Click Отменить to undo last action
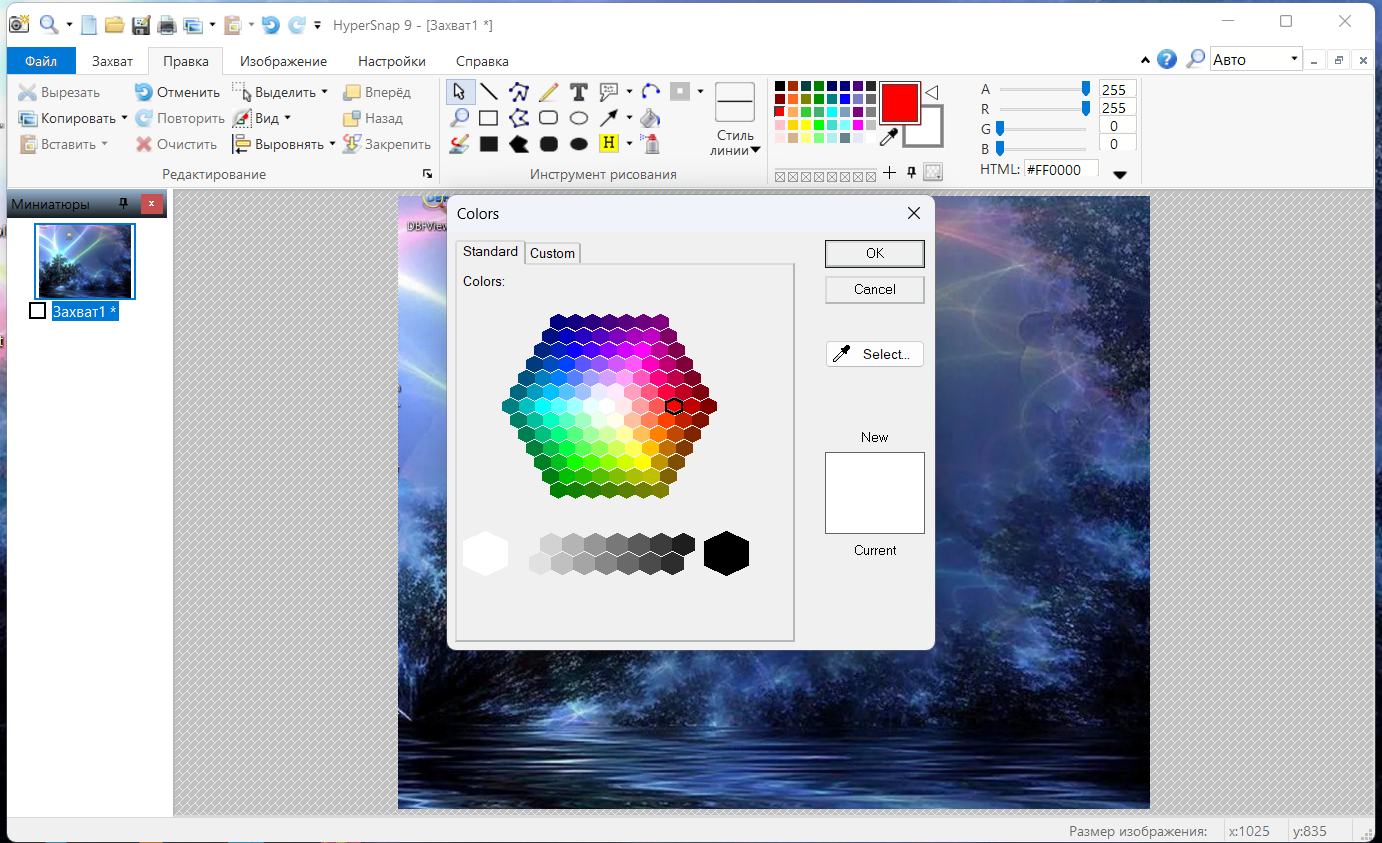 pyautogui.click(x=177, y=92)
